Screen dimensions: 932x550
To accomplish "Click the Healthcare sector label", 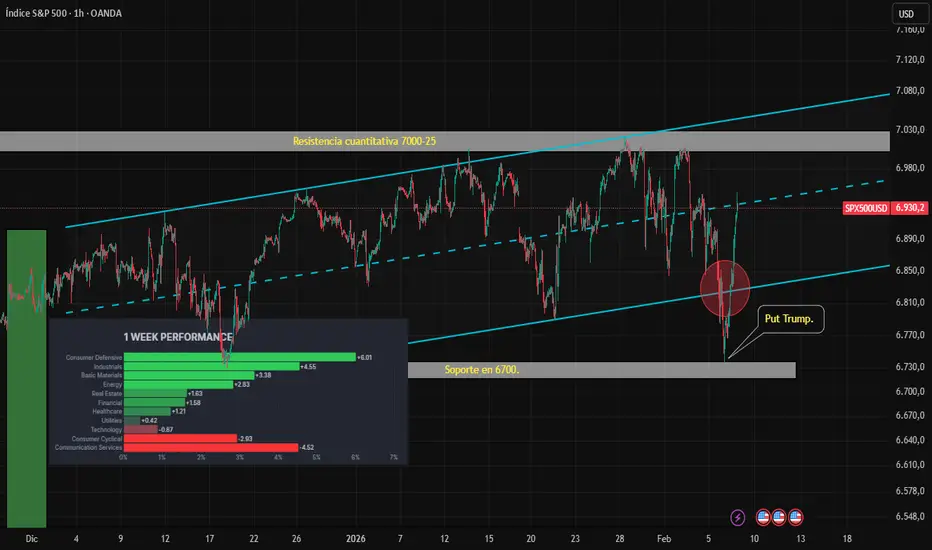I will 107,411.
